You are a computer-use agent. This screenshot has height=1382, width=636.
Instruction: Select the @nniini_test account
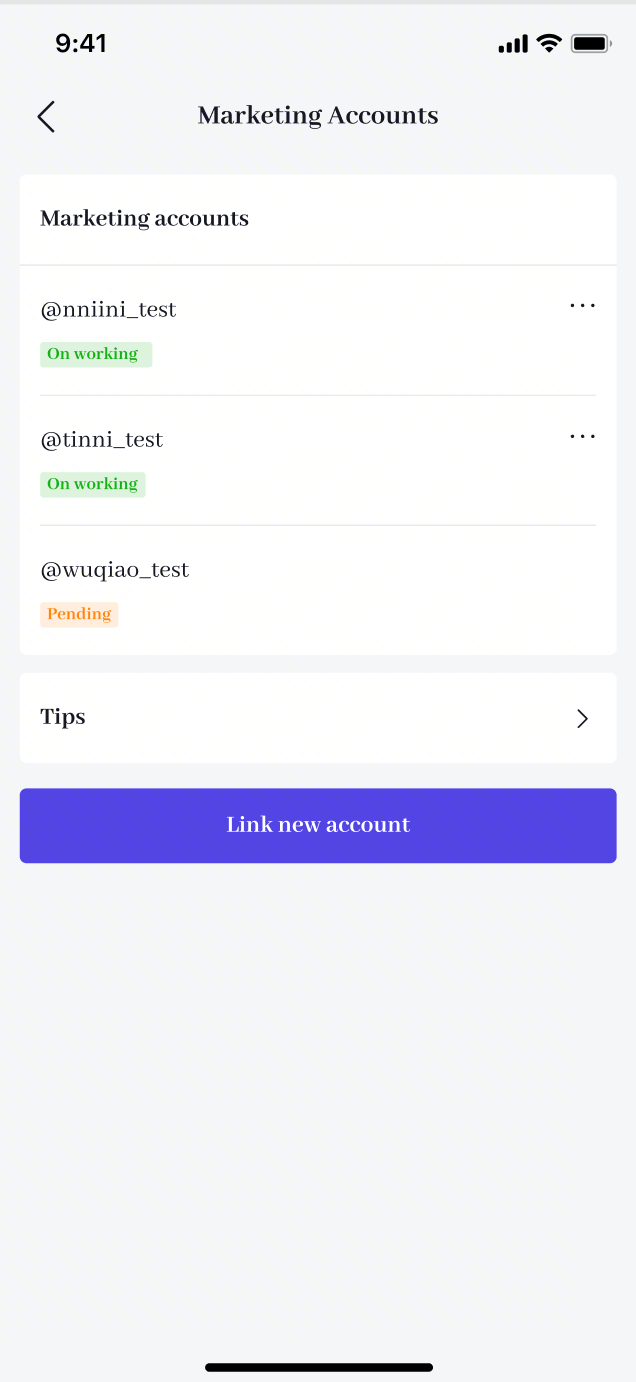(108, 310)
